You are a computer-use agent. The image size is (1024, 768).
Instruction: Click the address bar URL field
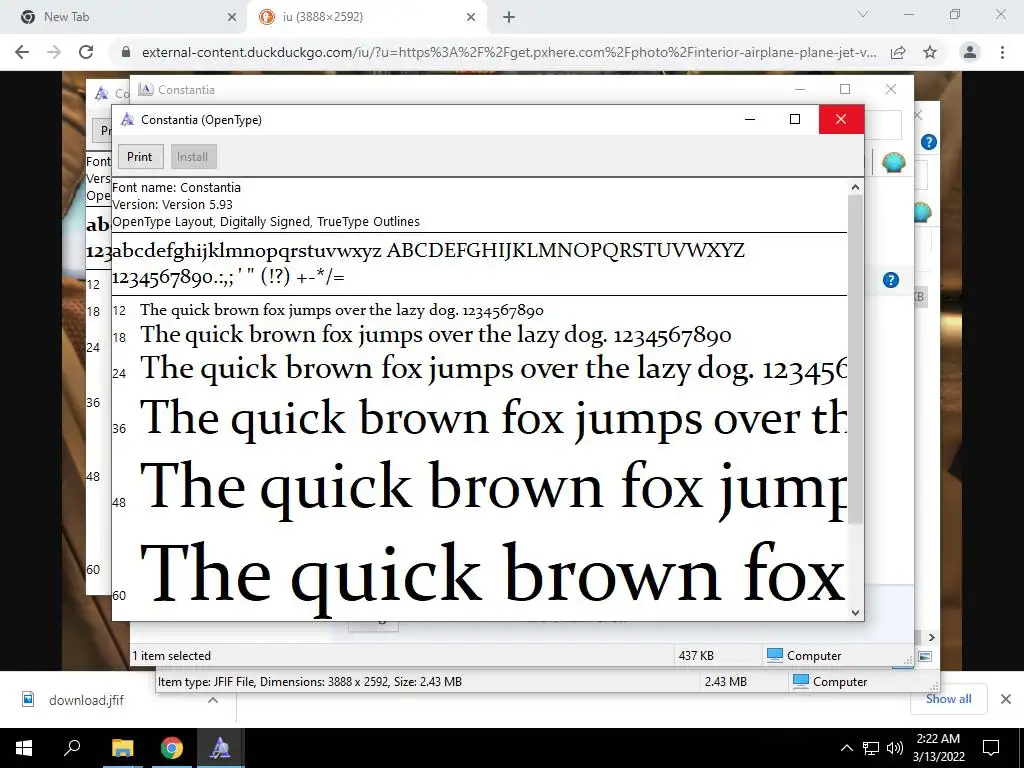pos(508,52)
